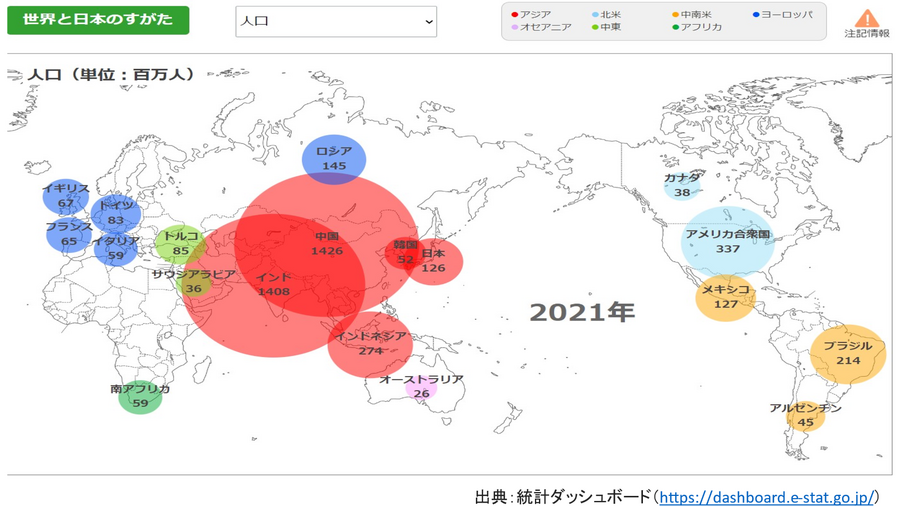Click the 中南米 orange legend dot

(675, 14)
